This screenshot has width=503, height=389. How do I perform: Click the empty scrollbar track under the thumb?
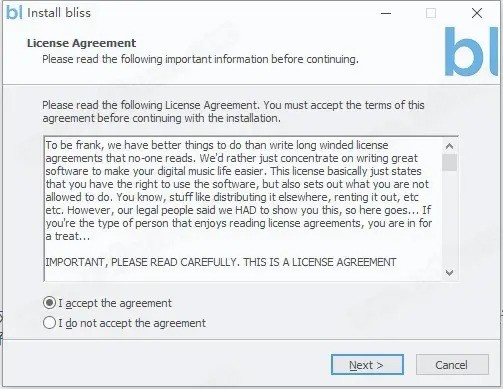tap(449, 218)
